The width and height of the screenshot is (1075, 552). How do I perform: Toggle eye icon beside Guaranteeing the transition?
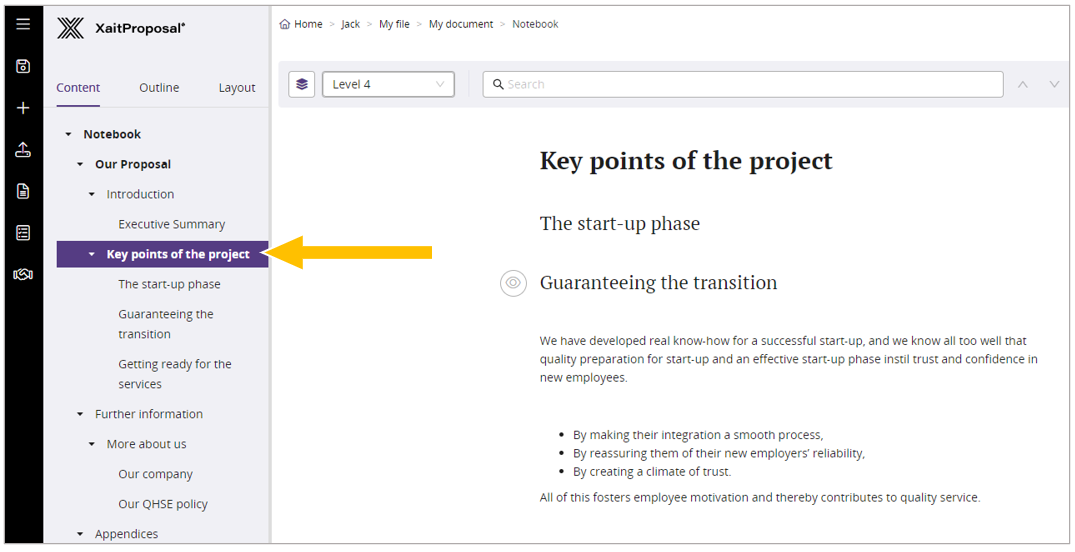point(513,283)
